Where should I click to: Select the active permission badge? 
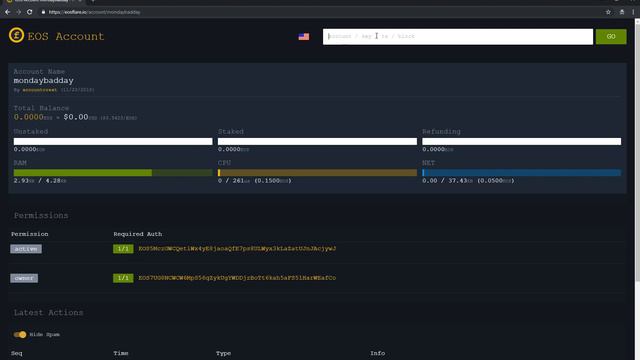26,249
